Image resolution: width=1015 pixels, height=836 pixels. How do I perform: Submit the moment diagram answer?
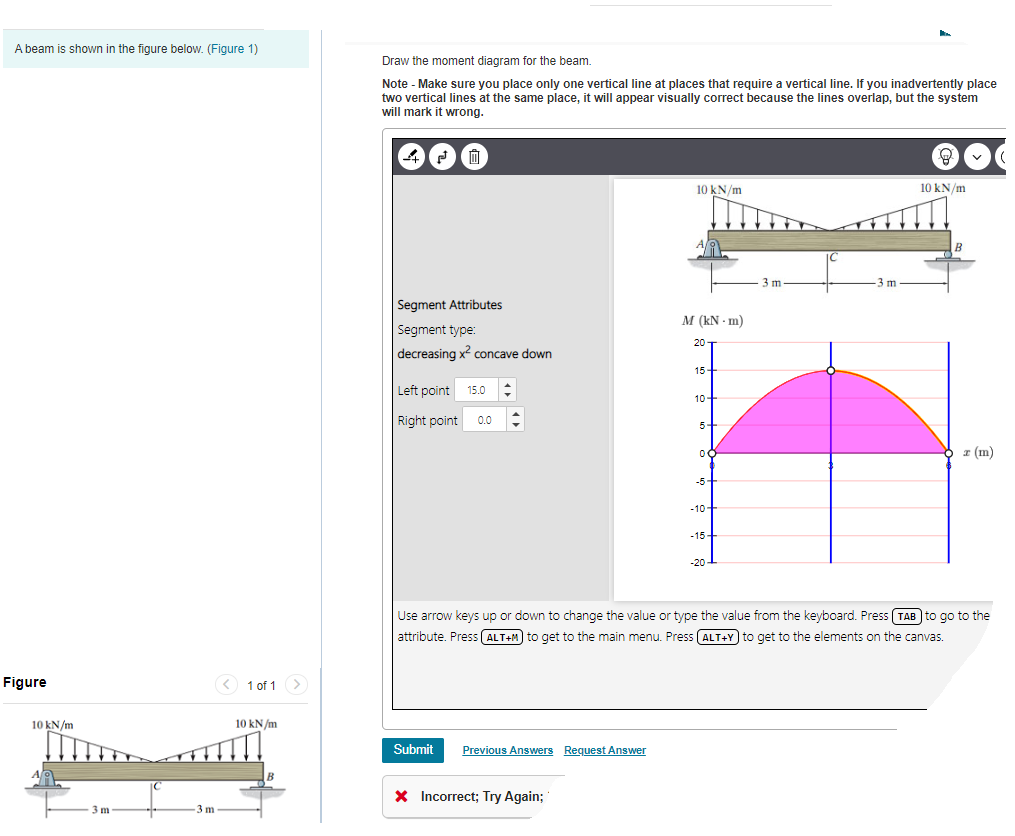(412, 750)
